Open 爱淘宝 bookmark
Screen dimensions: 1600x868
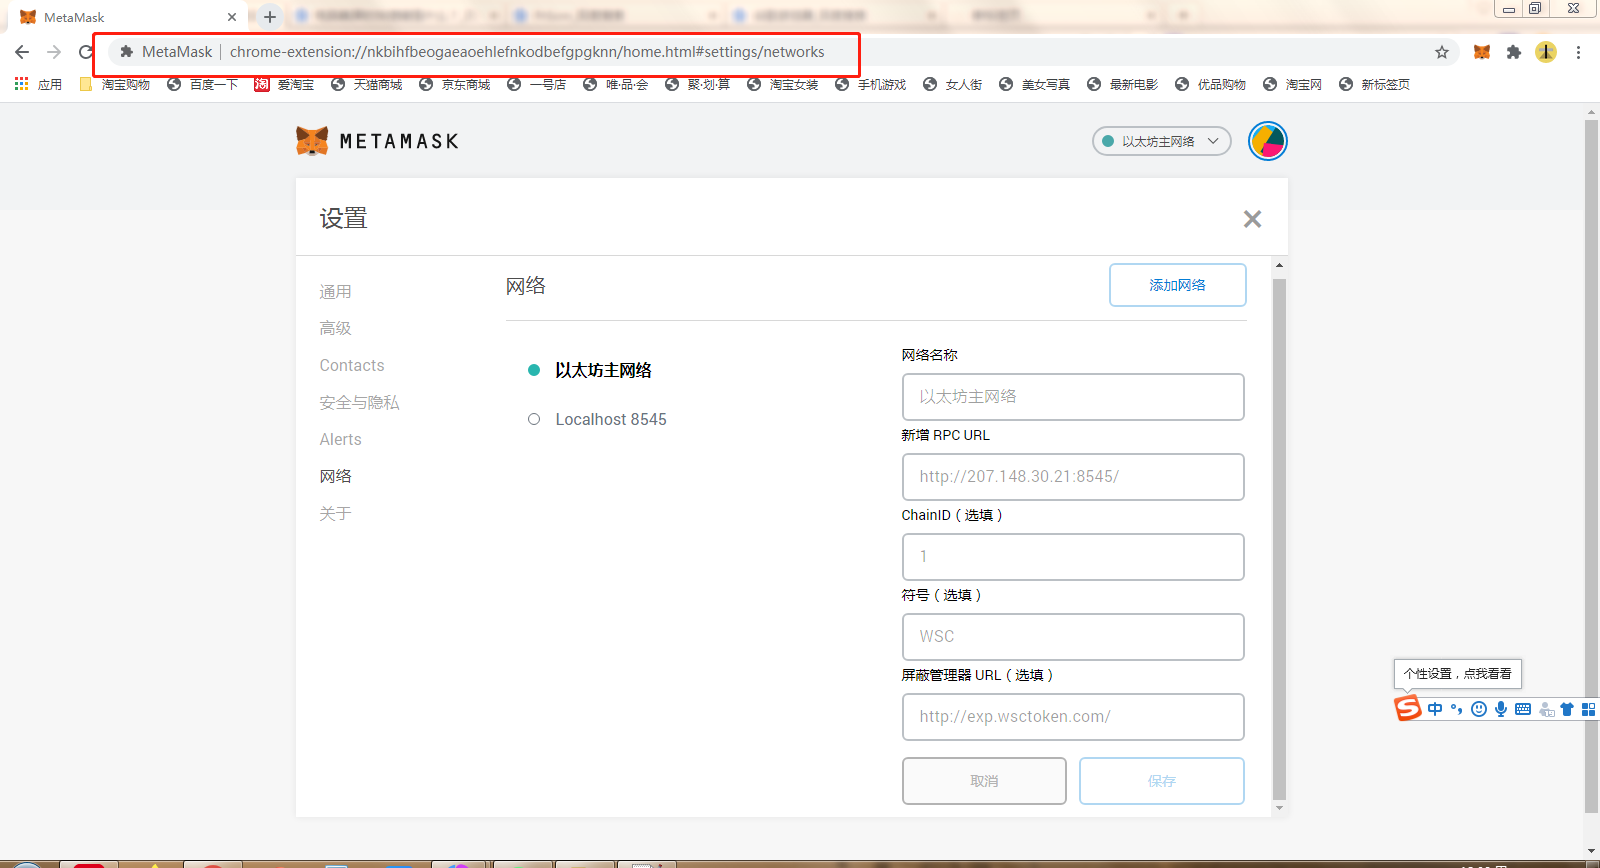(x=284, y=84)
